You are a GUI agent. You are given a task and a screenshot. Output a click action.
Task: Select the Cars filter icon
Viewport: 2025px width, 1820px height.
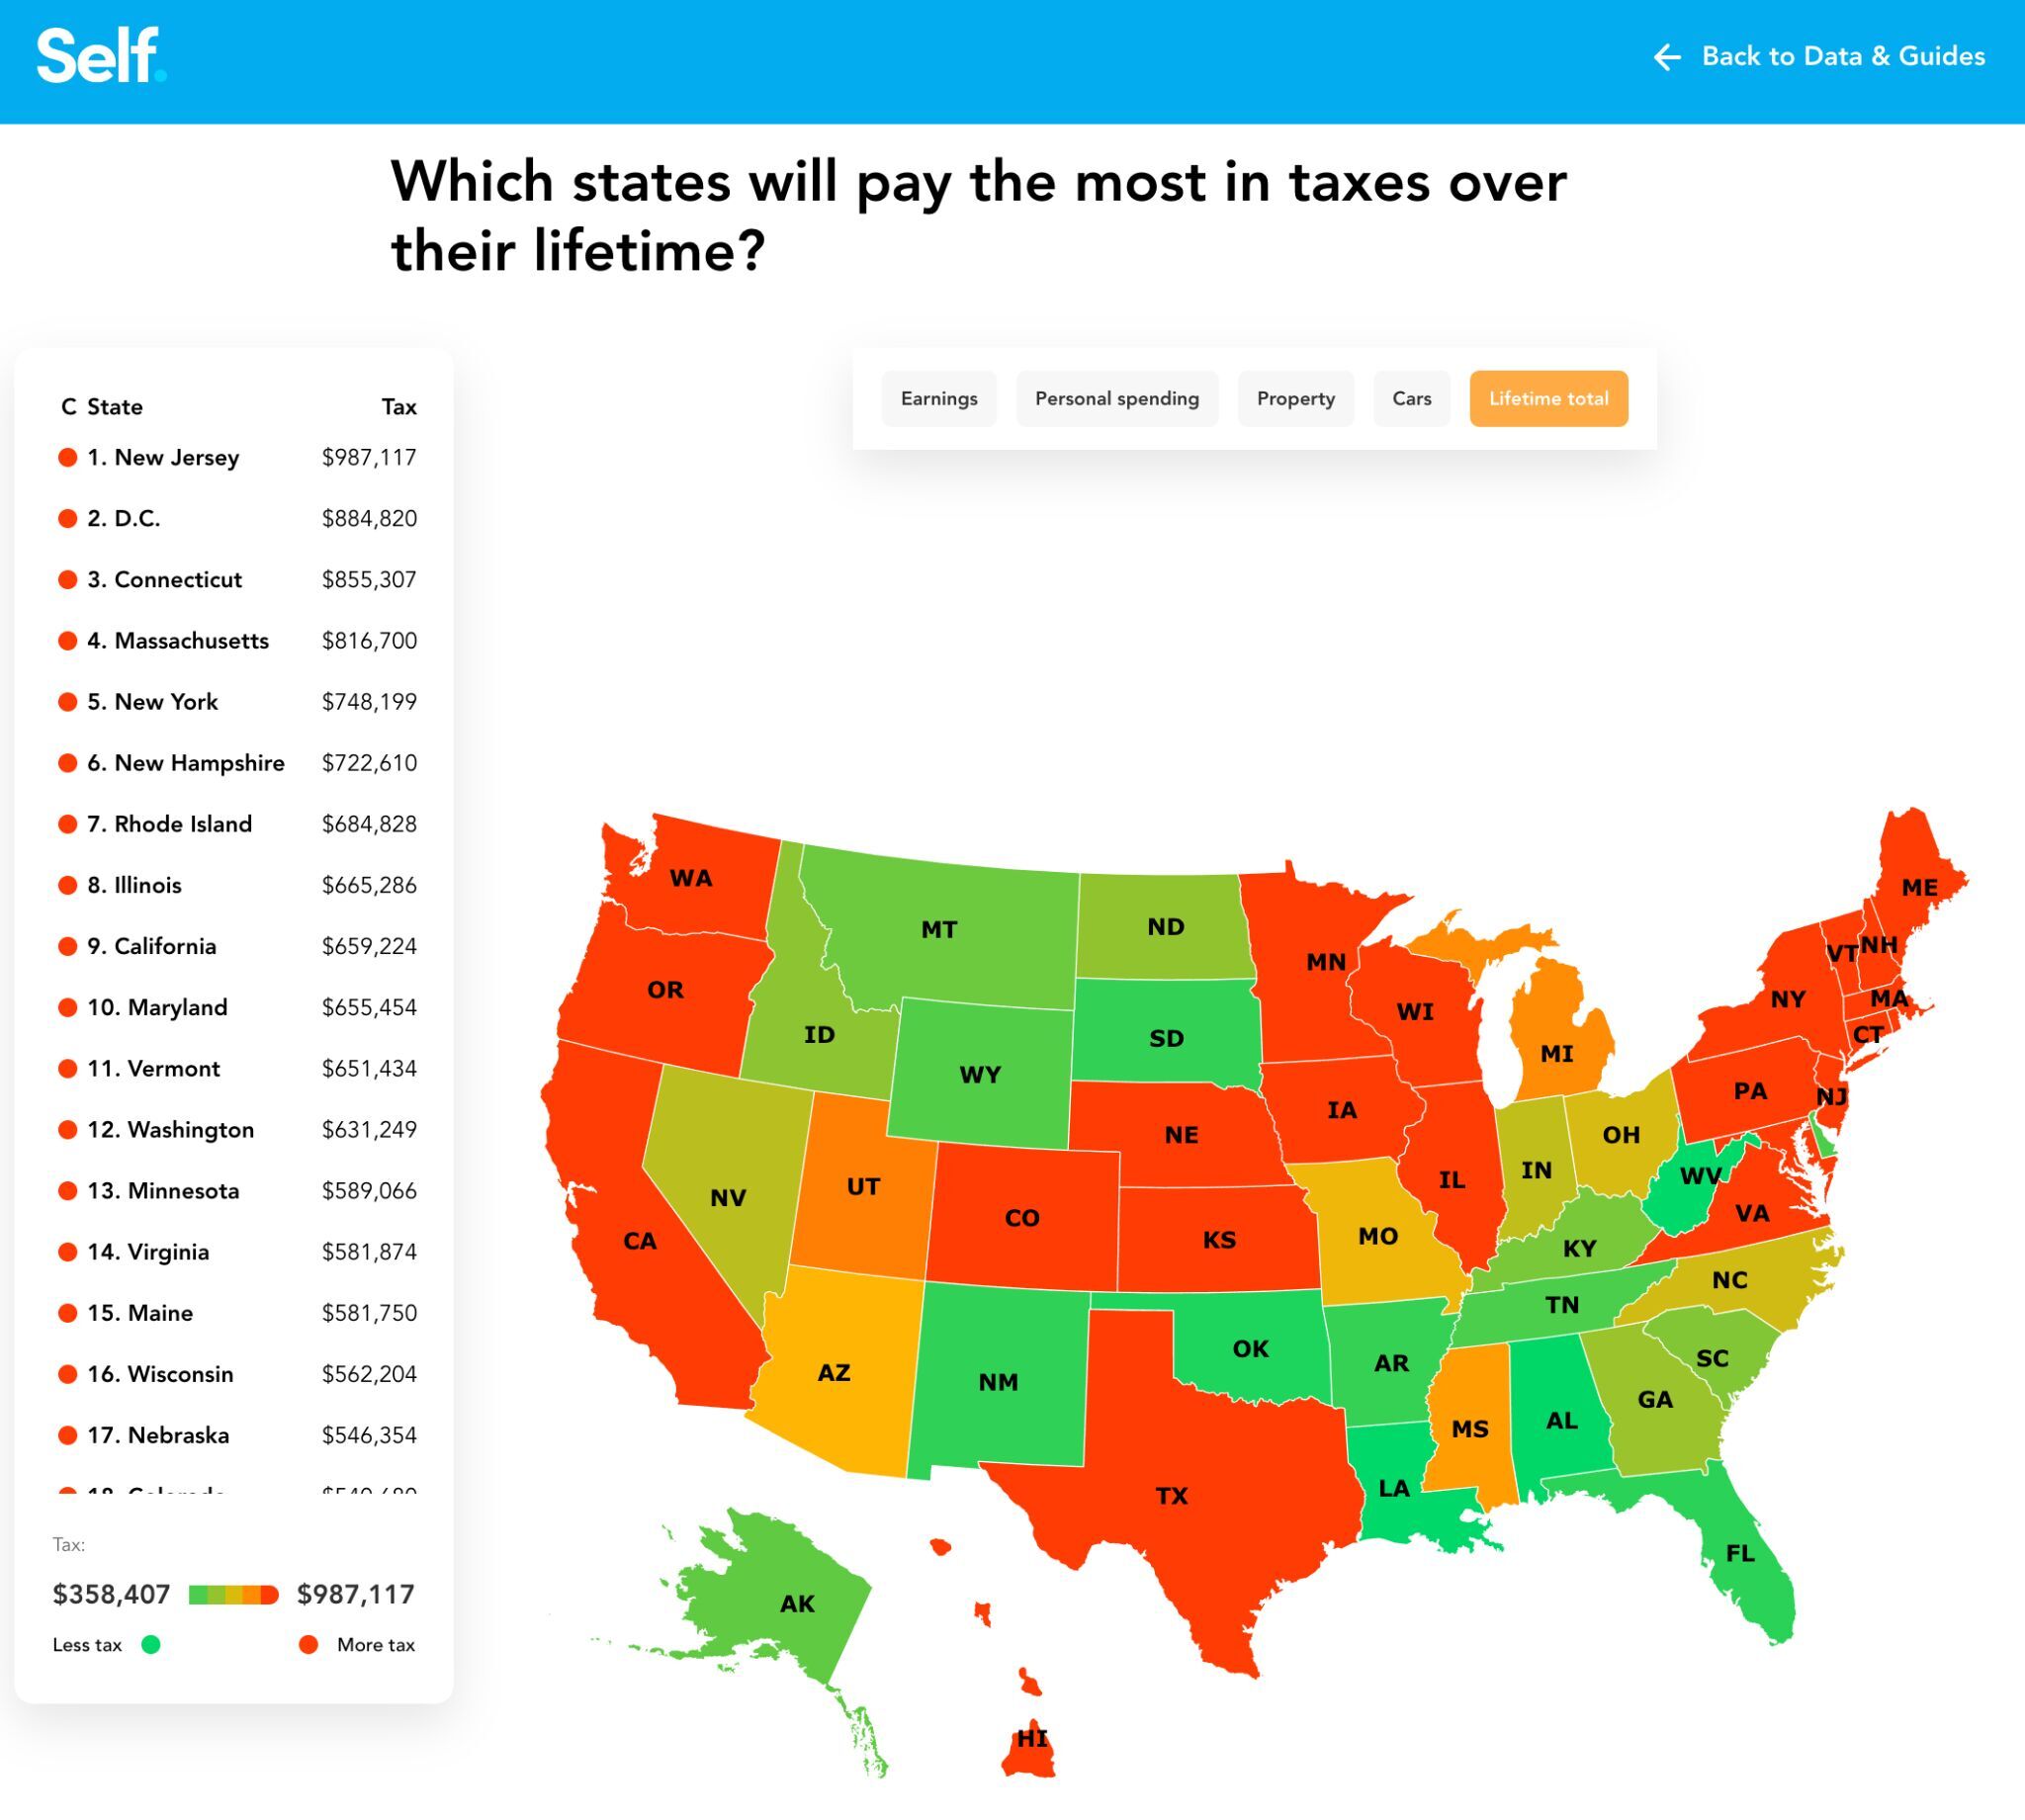[x=1412, y=398]
